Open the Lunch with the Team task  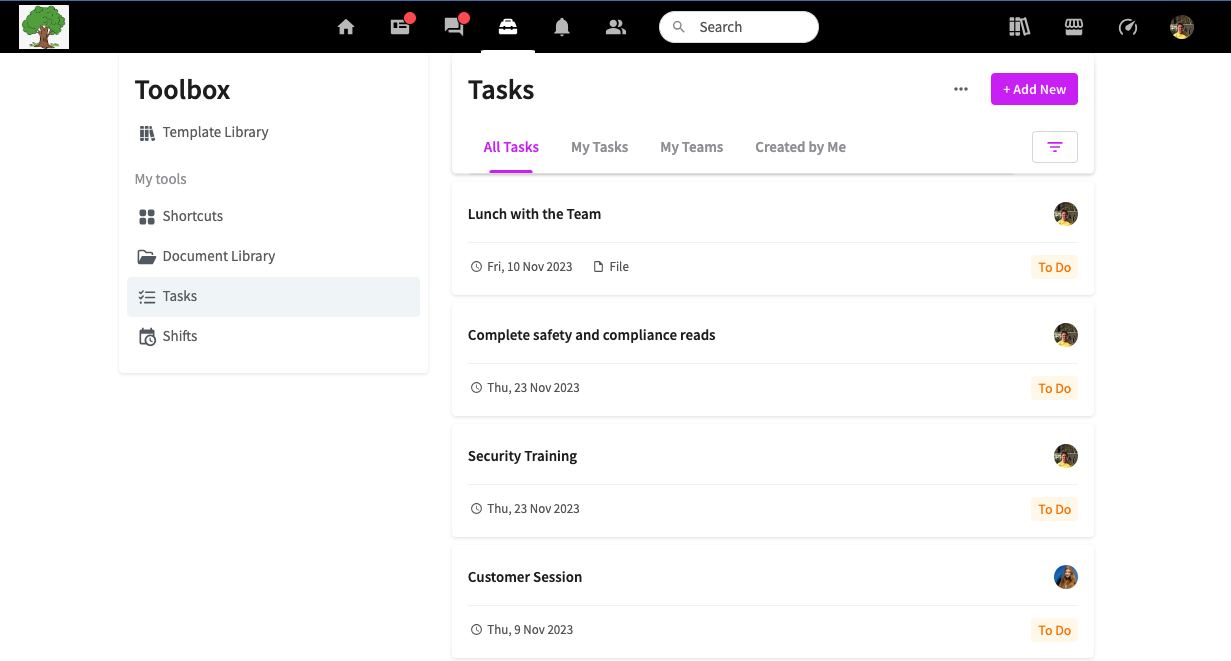(x=534, y=213)
